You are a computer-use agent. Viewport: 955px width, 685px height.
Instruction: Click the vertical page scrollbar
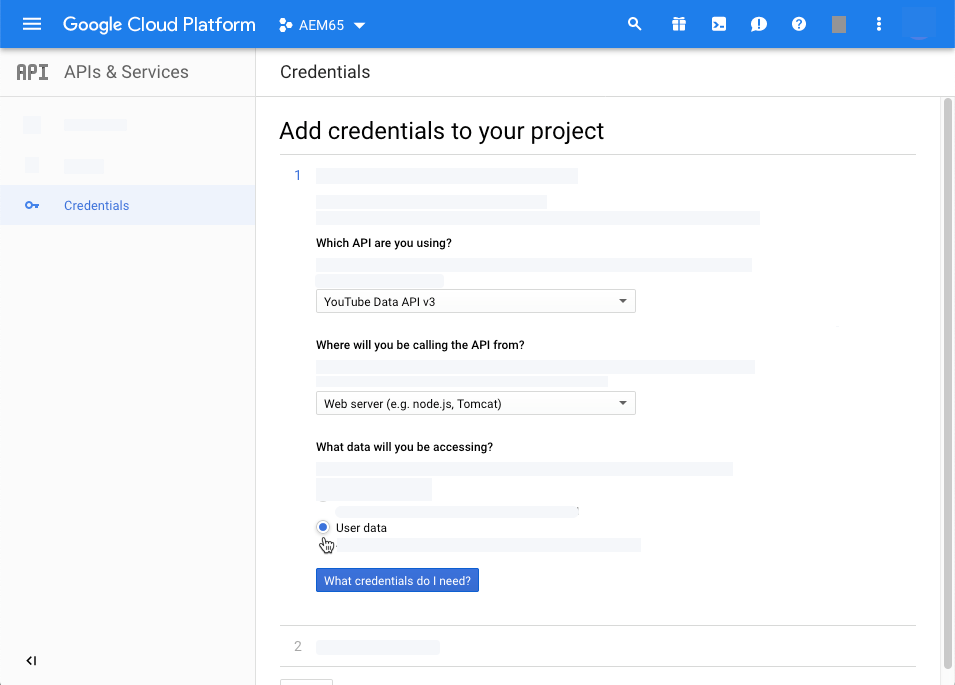click(x=947, y=380)
